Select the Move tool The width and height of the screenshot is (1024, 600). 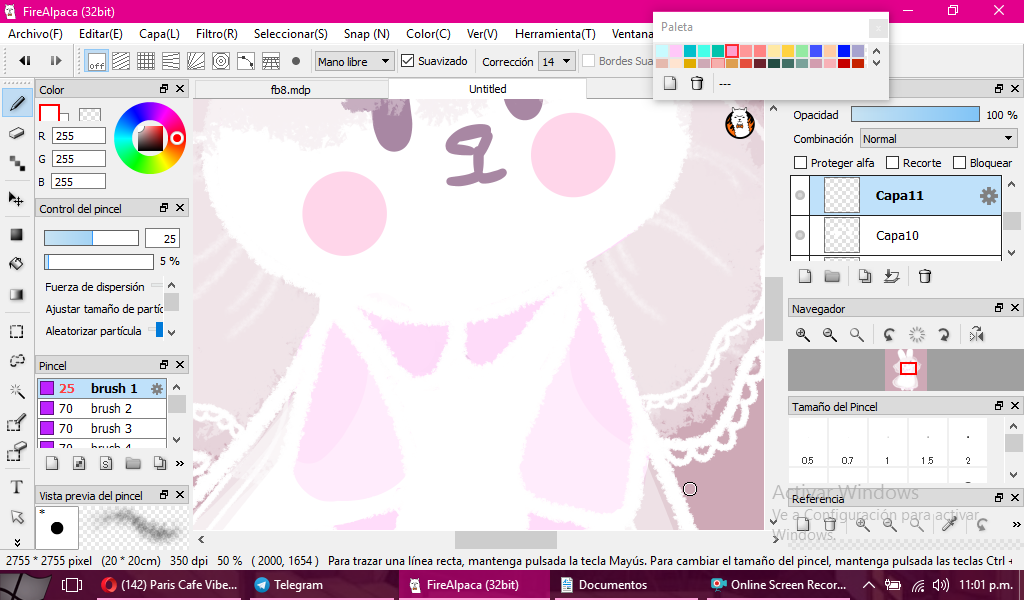pyautogui.click(x=17, y=199)
